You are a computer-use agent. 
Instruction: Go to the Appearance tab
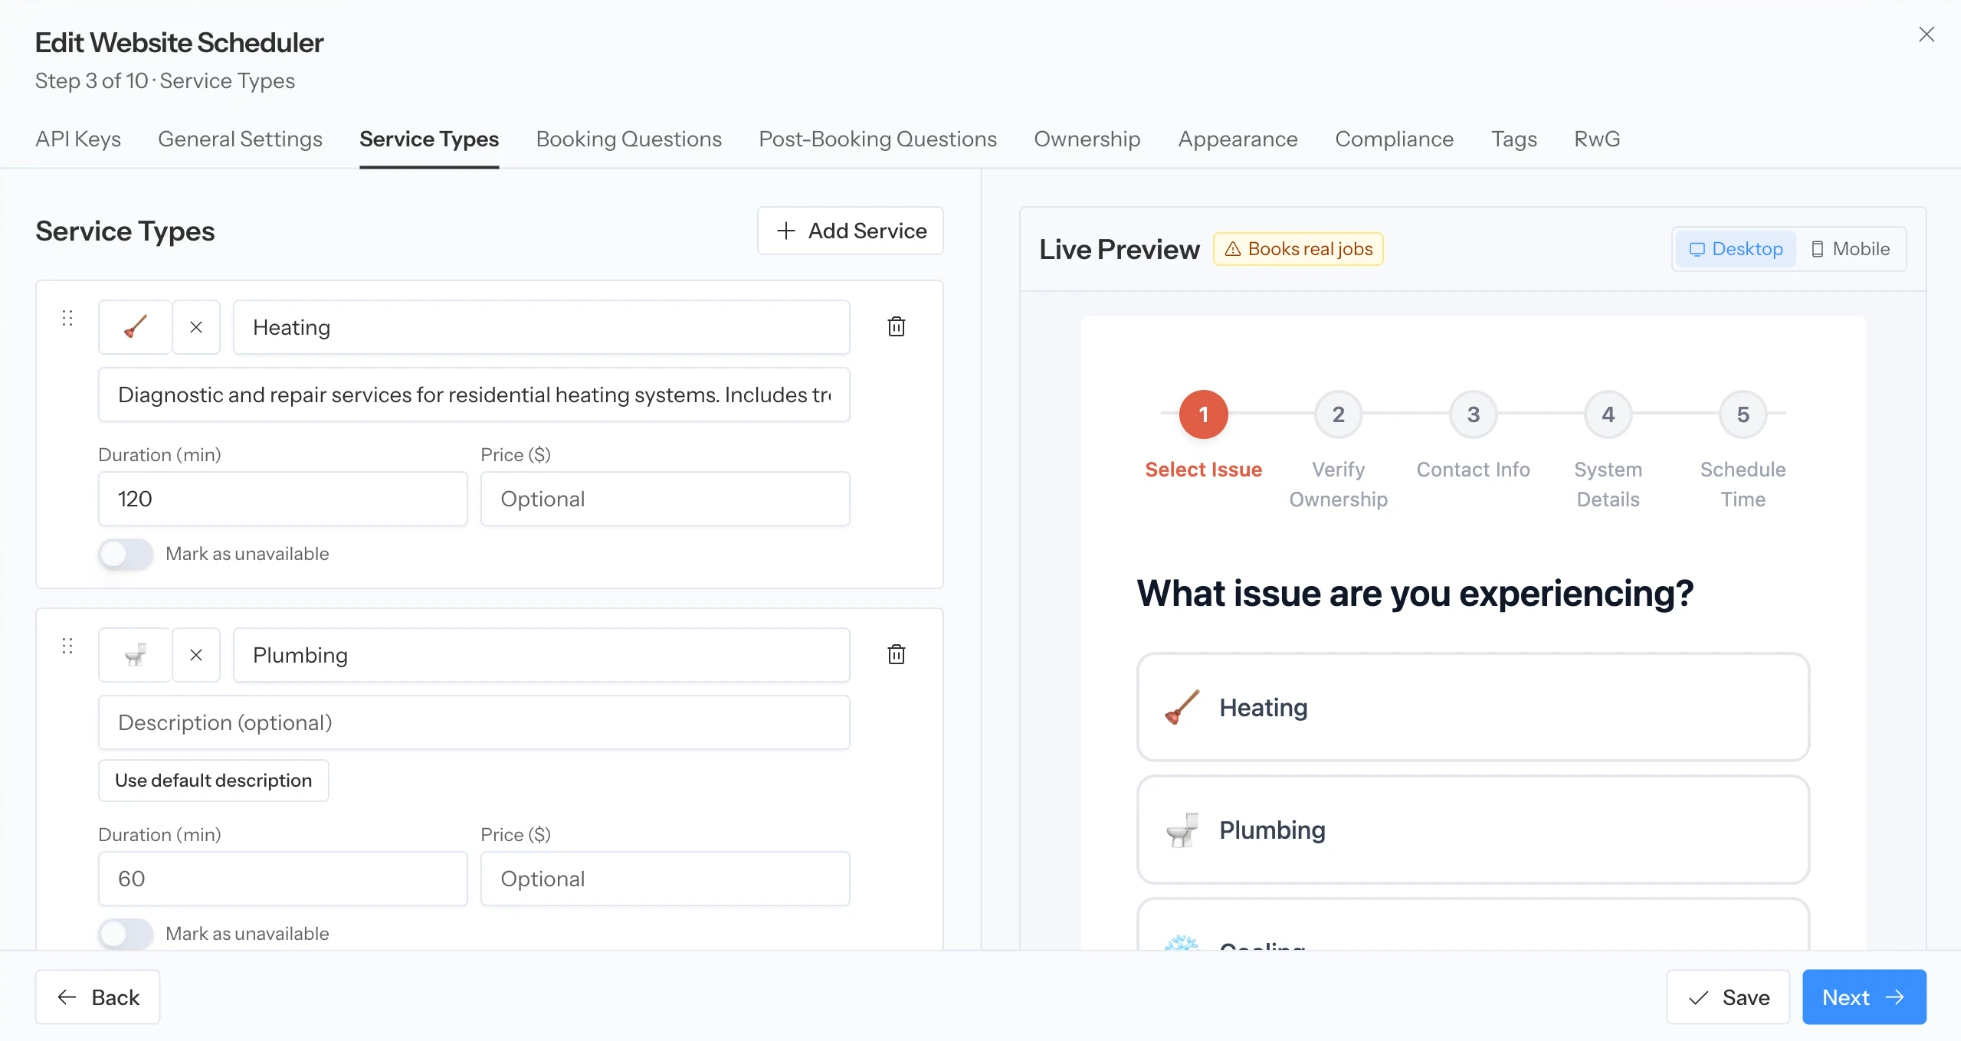coord(1238,139)
